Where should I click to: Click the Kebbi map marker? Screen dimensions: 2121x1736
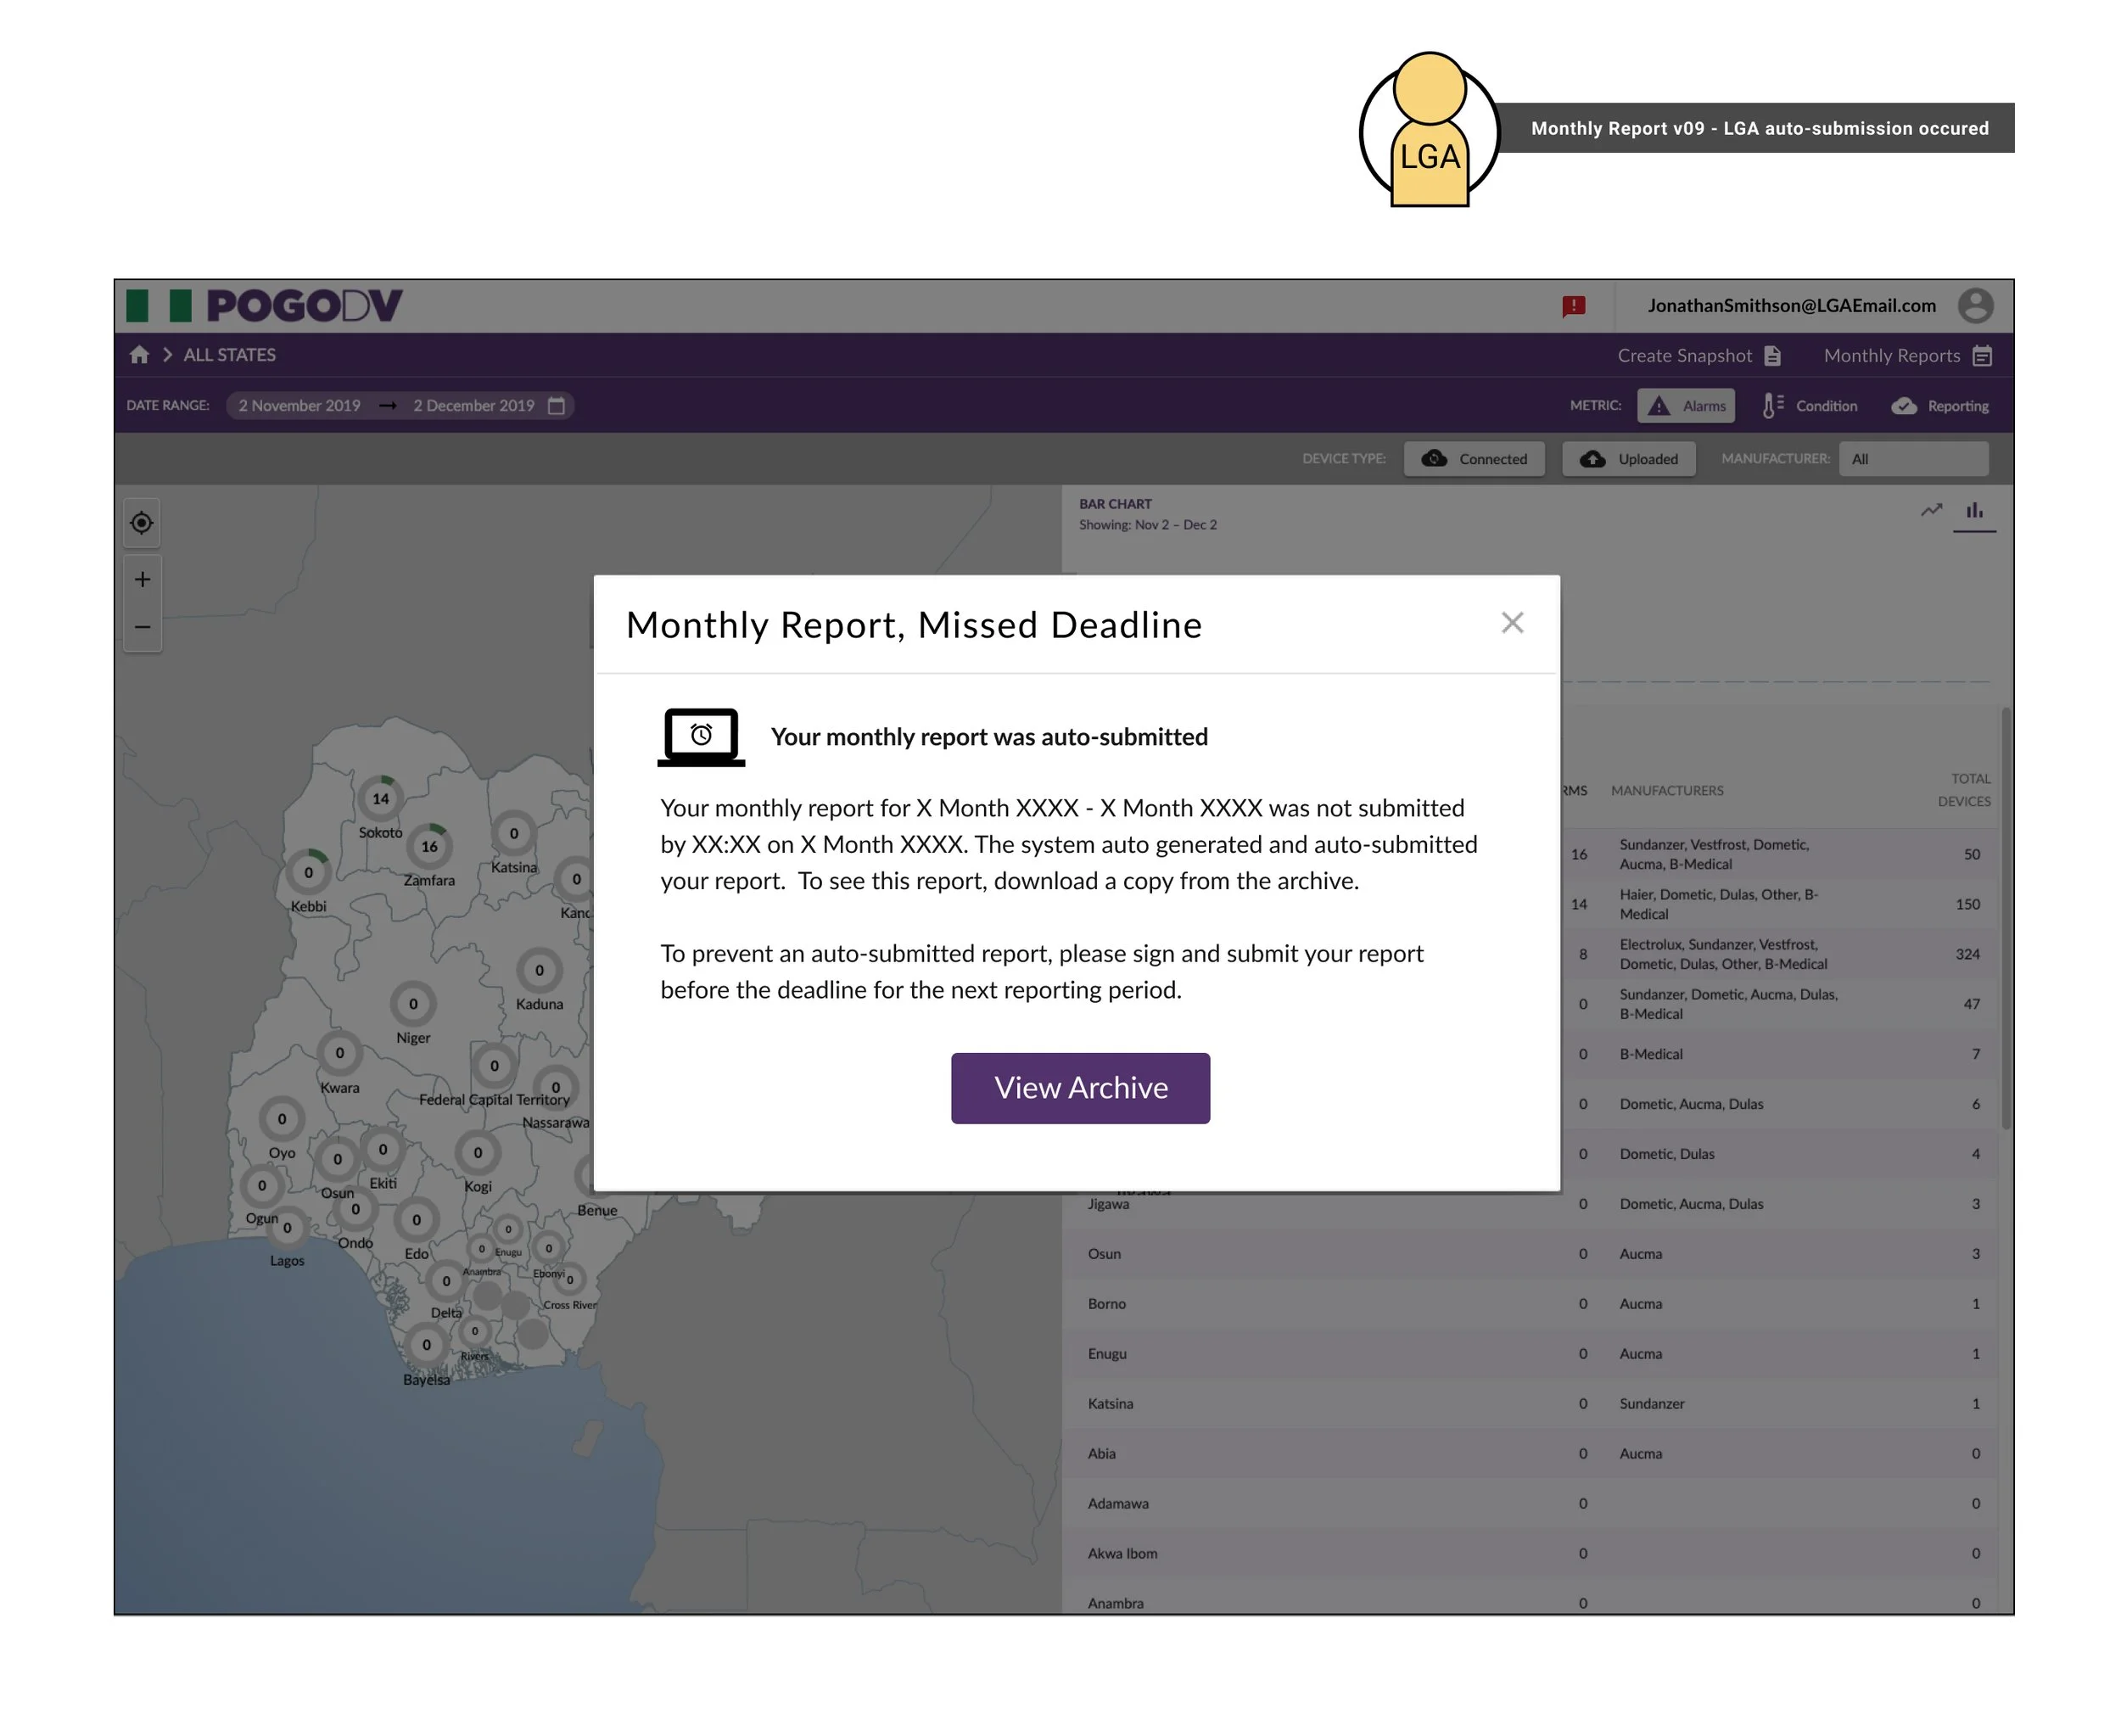(x=308, y=873)
